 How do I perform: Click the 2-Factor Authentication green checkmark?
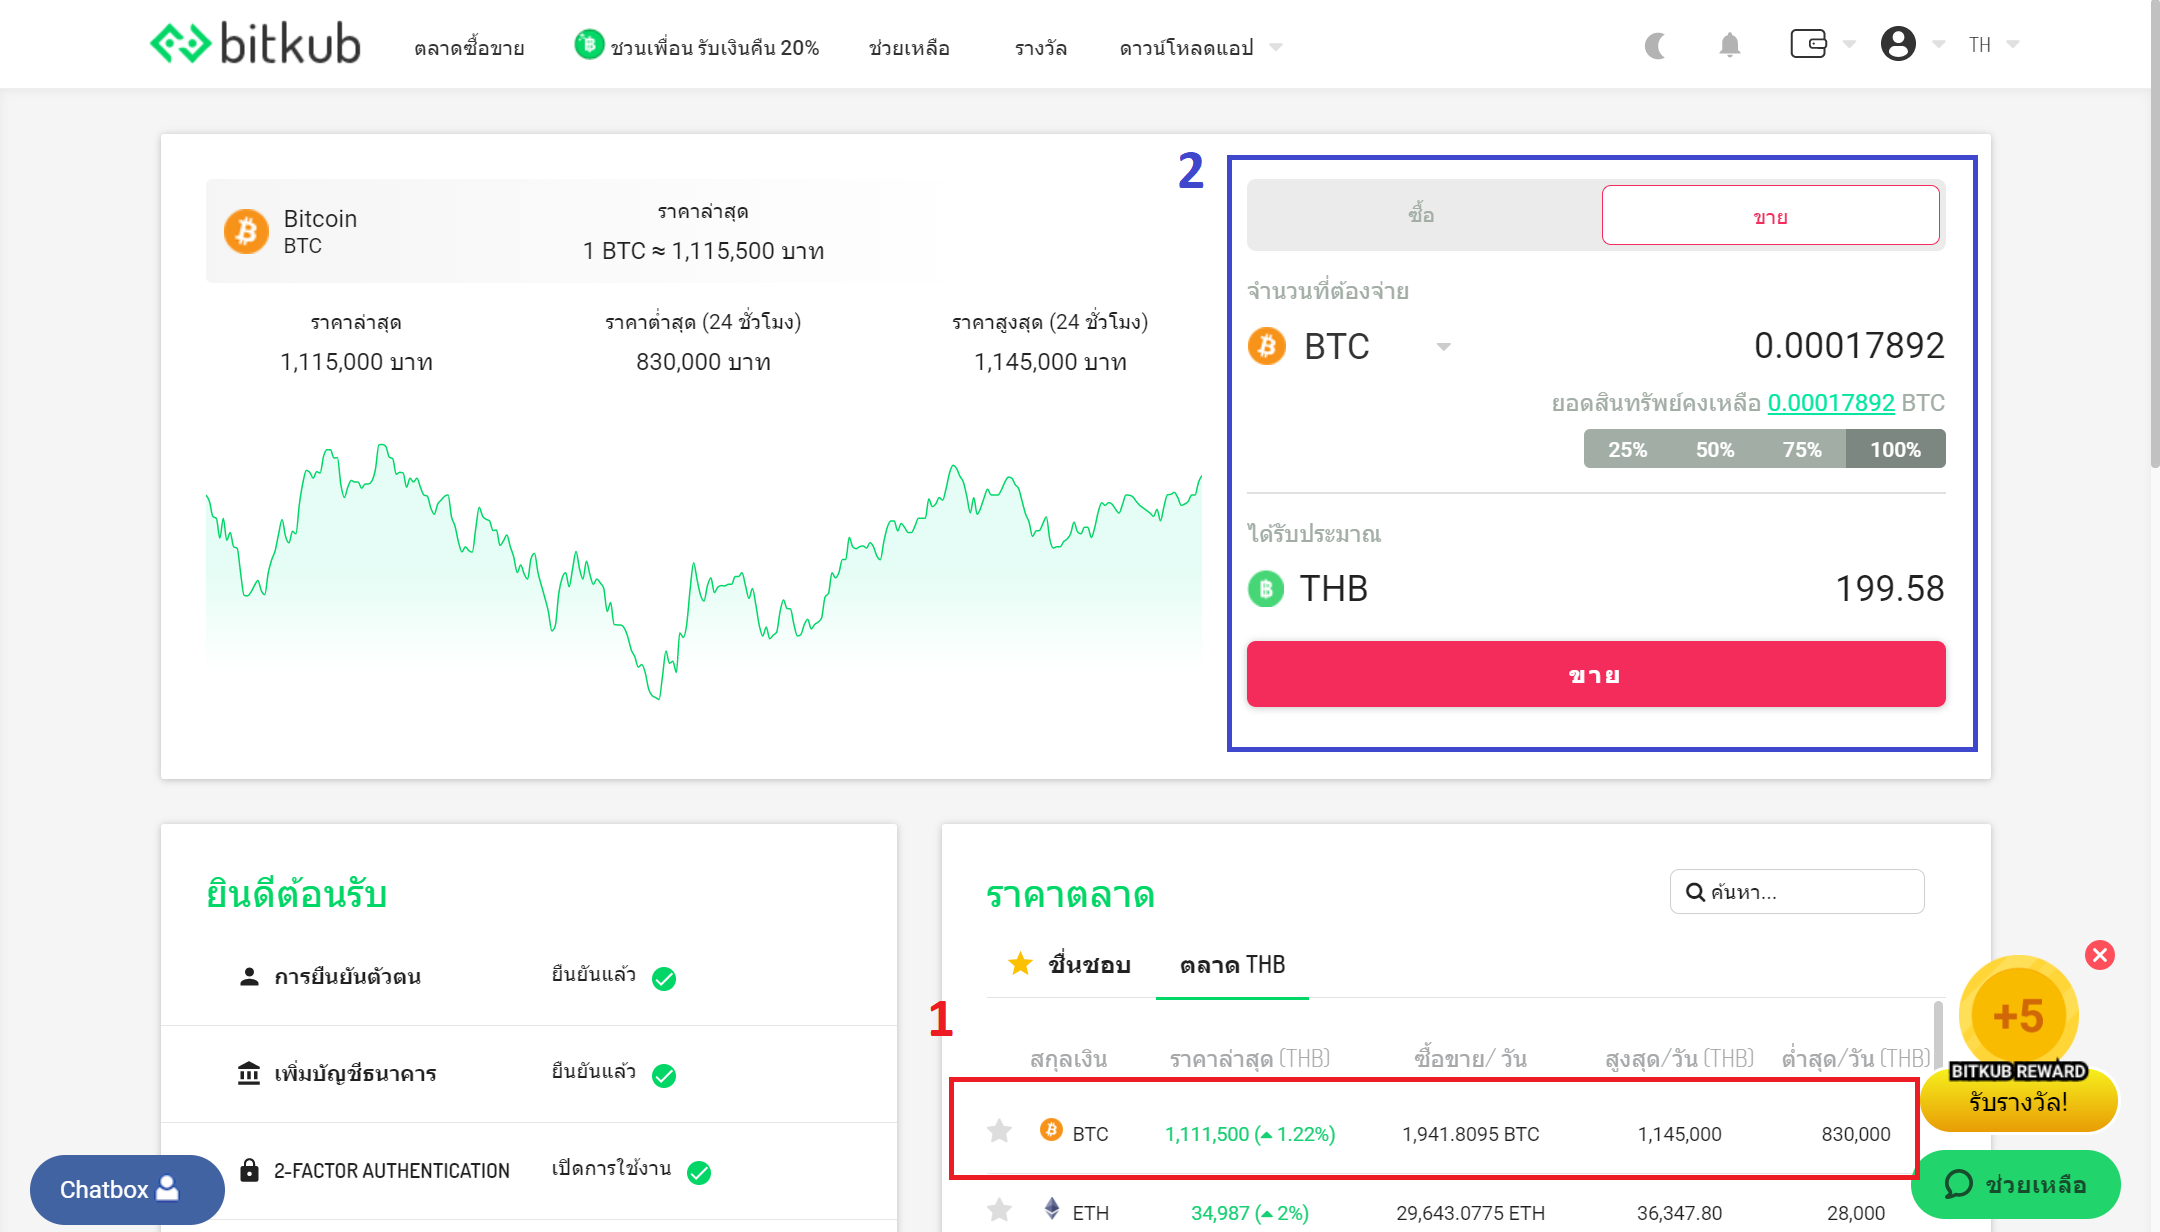tap(699, 1172)
